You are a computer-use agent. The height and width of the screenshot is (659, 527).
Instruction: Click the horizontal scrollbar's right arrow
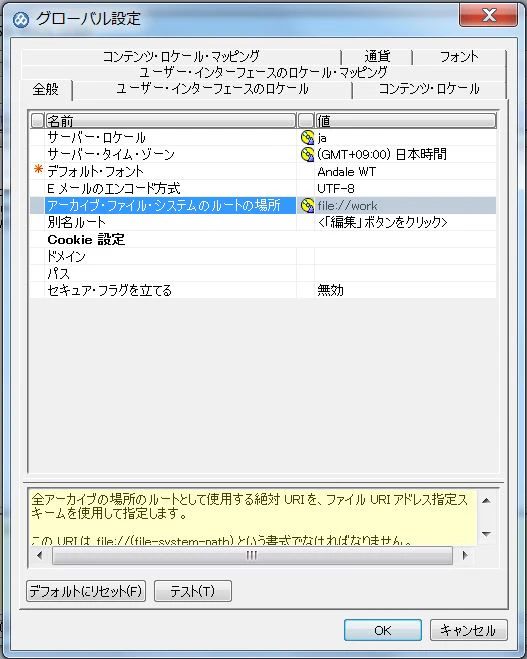[465, 555]
